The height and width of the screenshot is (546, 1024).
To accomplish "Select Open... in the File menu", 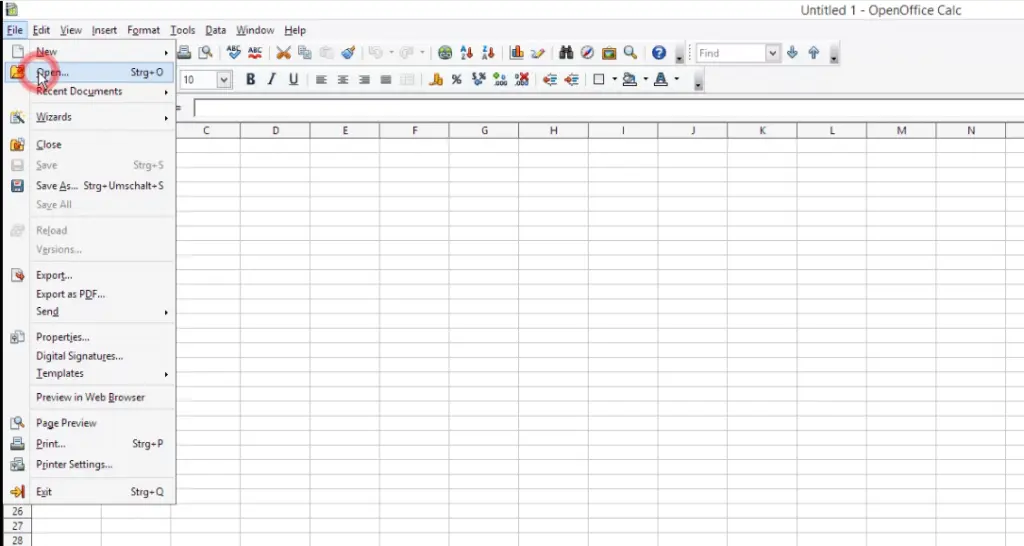I will (x=53, y=72).
